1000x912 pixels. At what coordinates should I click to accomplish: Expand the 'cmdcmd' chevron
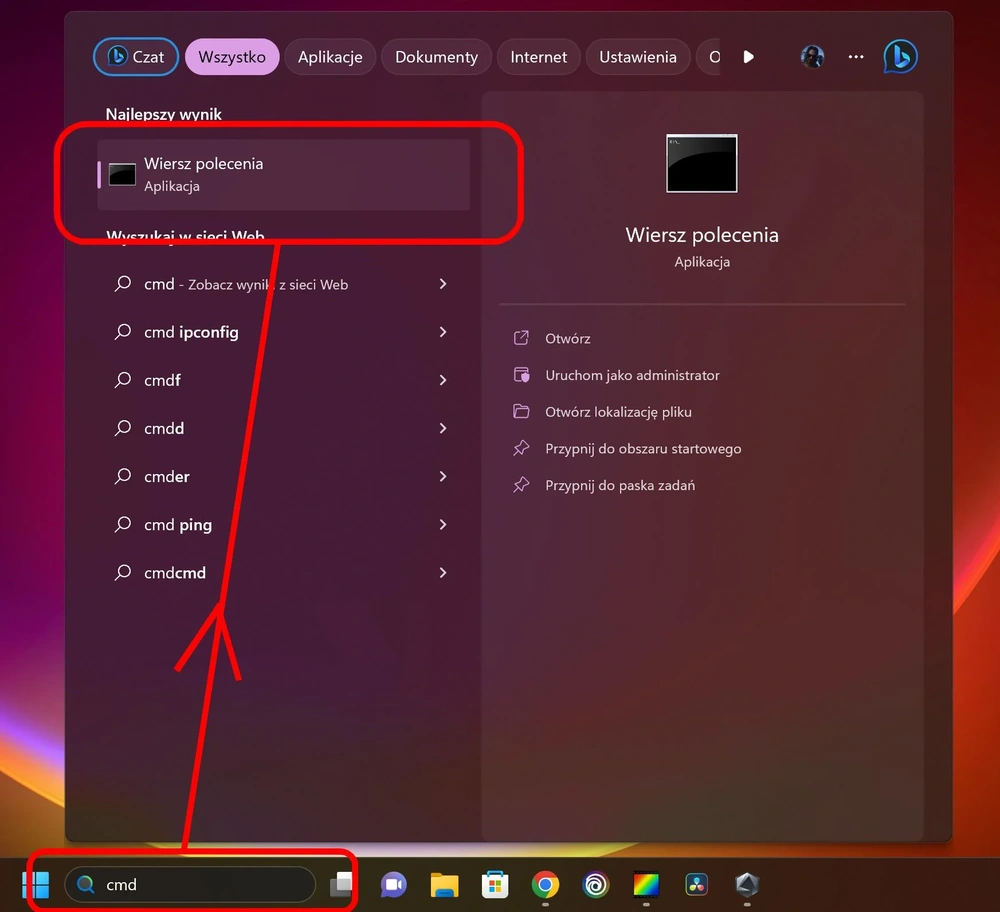tap(443, 573)
